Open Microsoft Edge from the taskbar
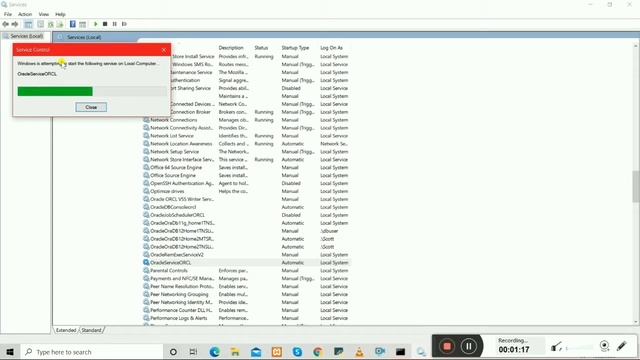This screenshot has height=360, width=640. (215, 351)
